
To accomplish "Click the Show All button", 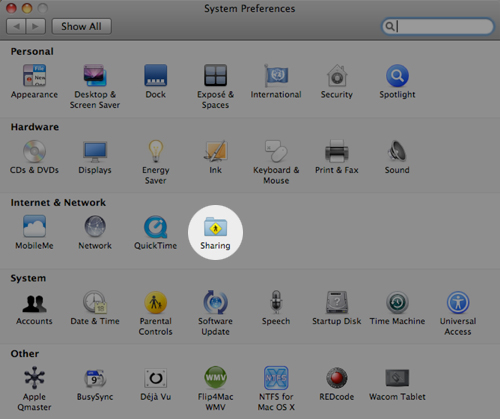I will [81, 26].
